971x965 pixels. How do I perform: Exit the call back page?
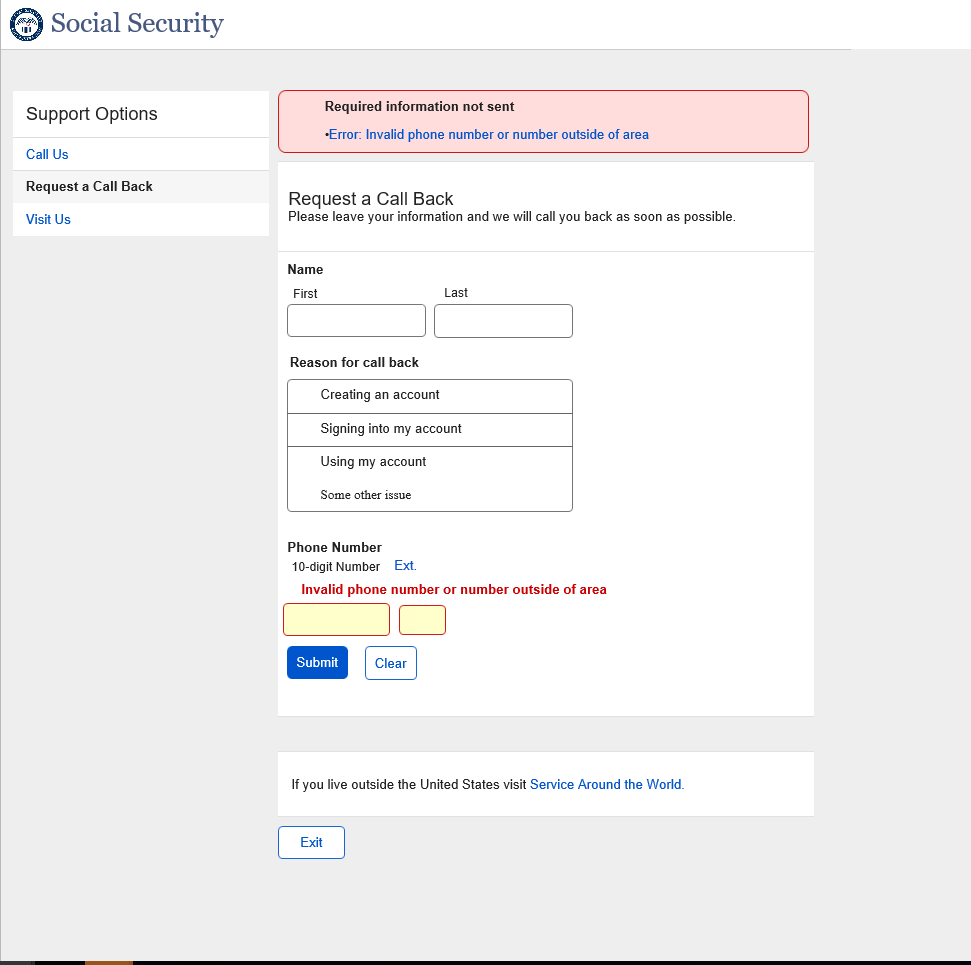311,843
